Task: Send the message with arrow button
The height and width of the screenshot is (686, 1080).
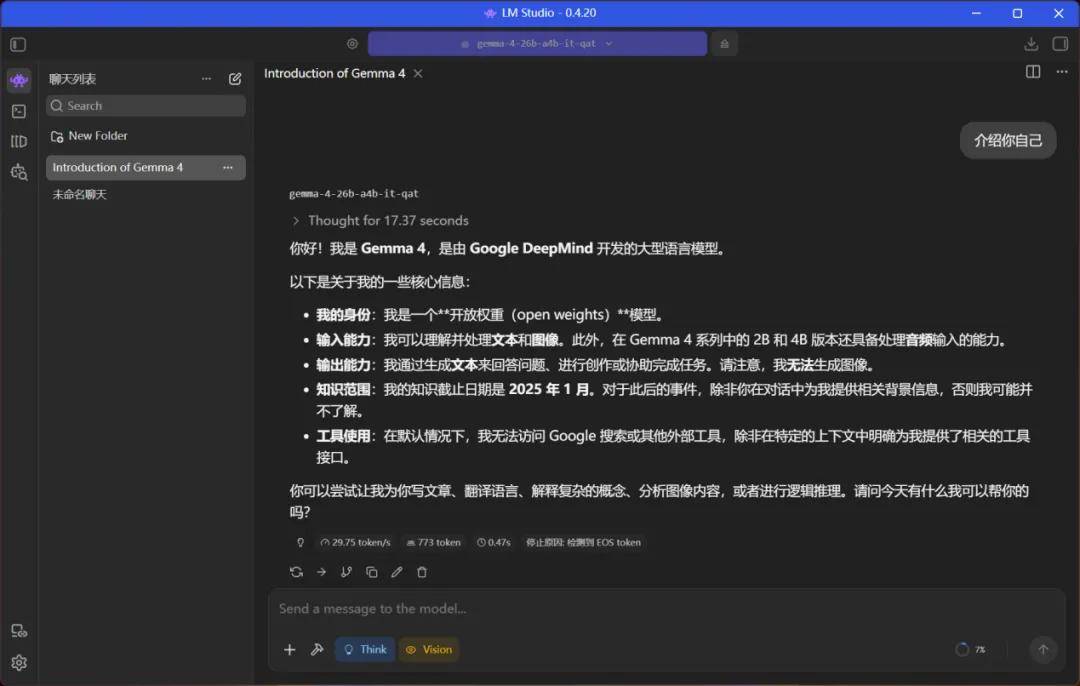Action: tap(1043, 649)
